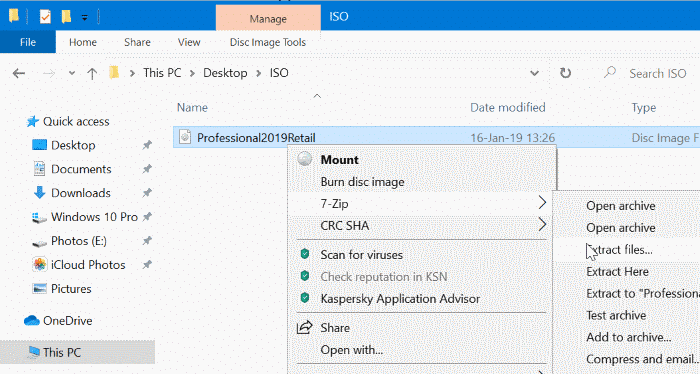Open iCloud Photos in navigation pane
Screen dimensions: 700x374
pos(88,265)
